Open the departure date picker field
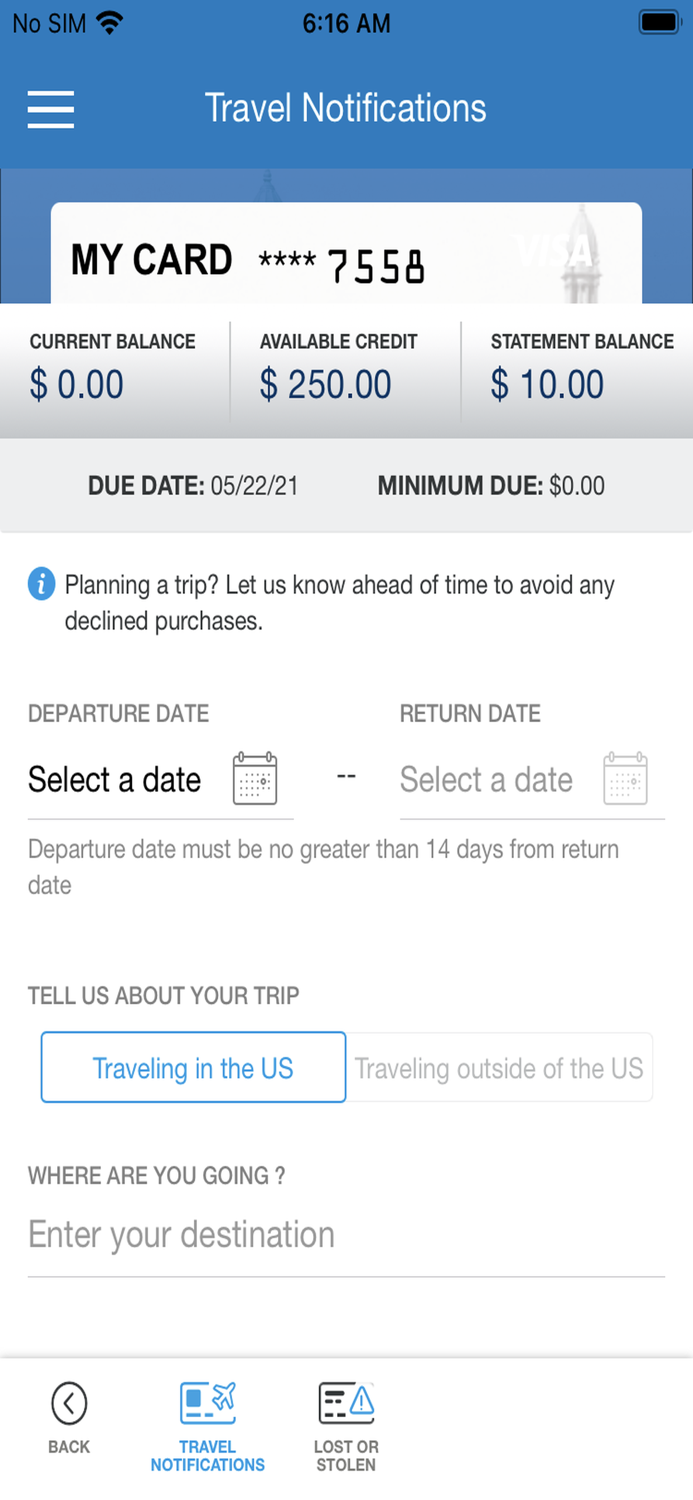Viewport: 693px width, 1500px height. [x=115, y=780]
